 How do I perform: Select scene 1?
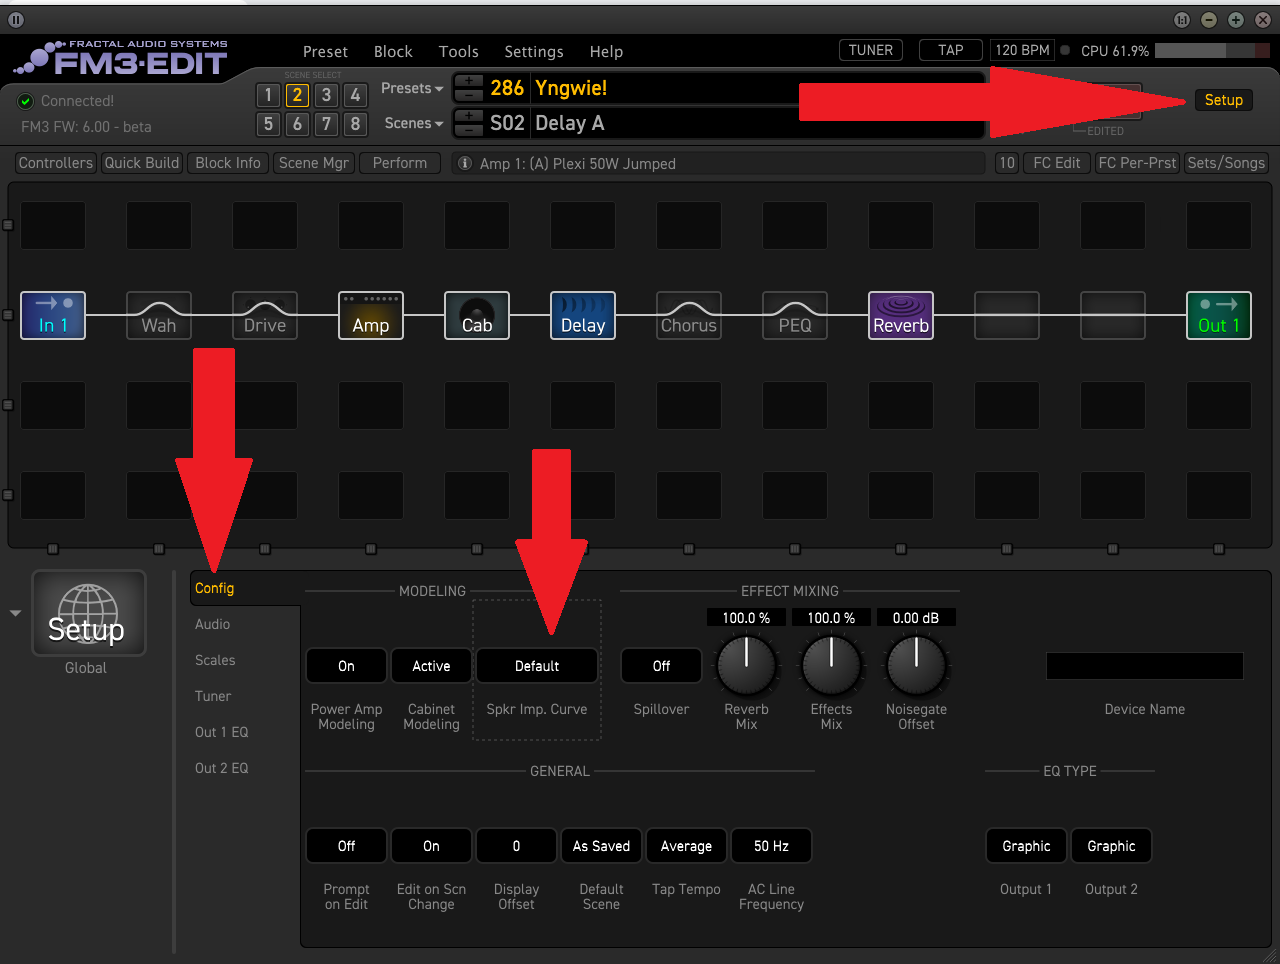(x=268, y=95)
